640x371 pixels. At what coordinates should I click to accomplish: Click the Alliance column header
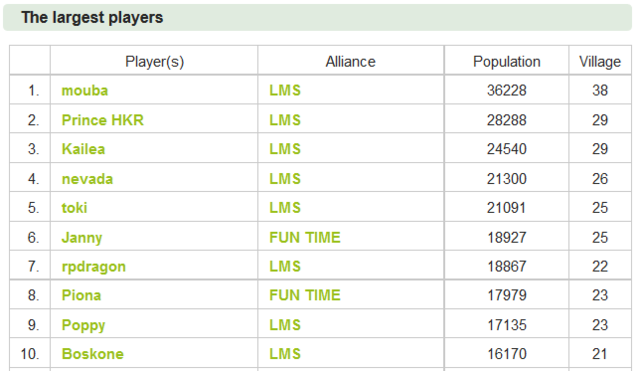point(350,62)
